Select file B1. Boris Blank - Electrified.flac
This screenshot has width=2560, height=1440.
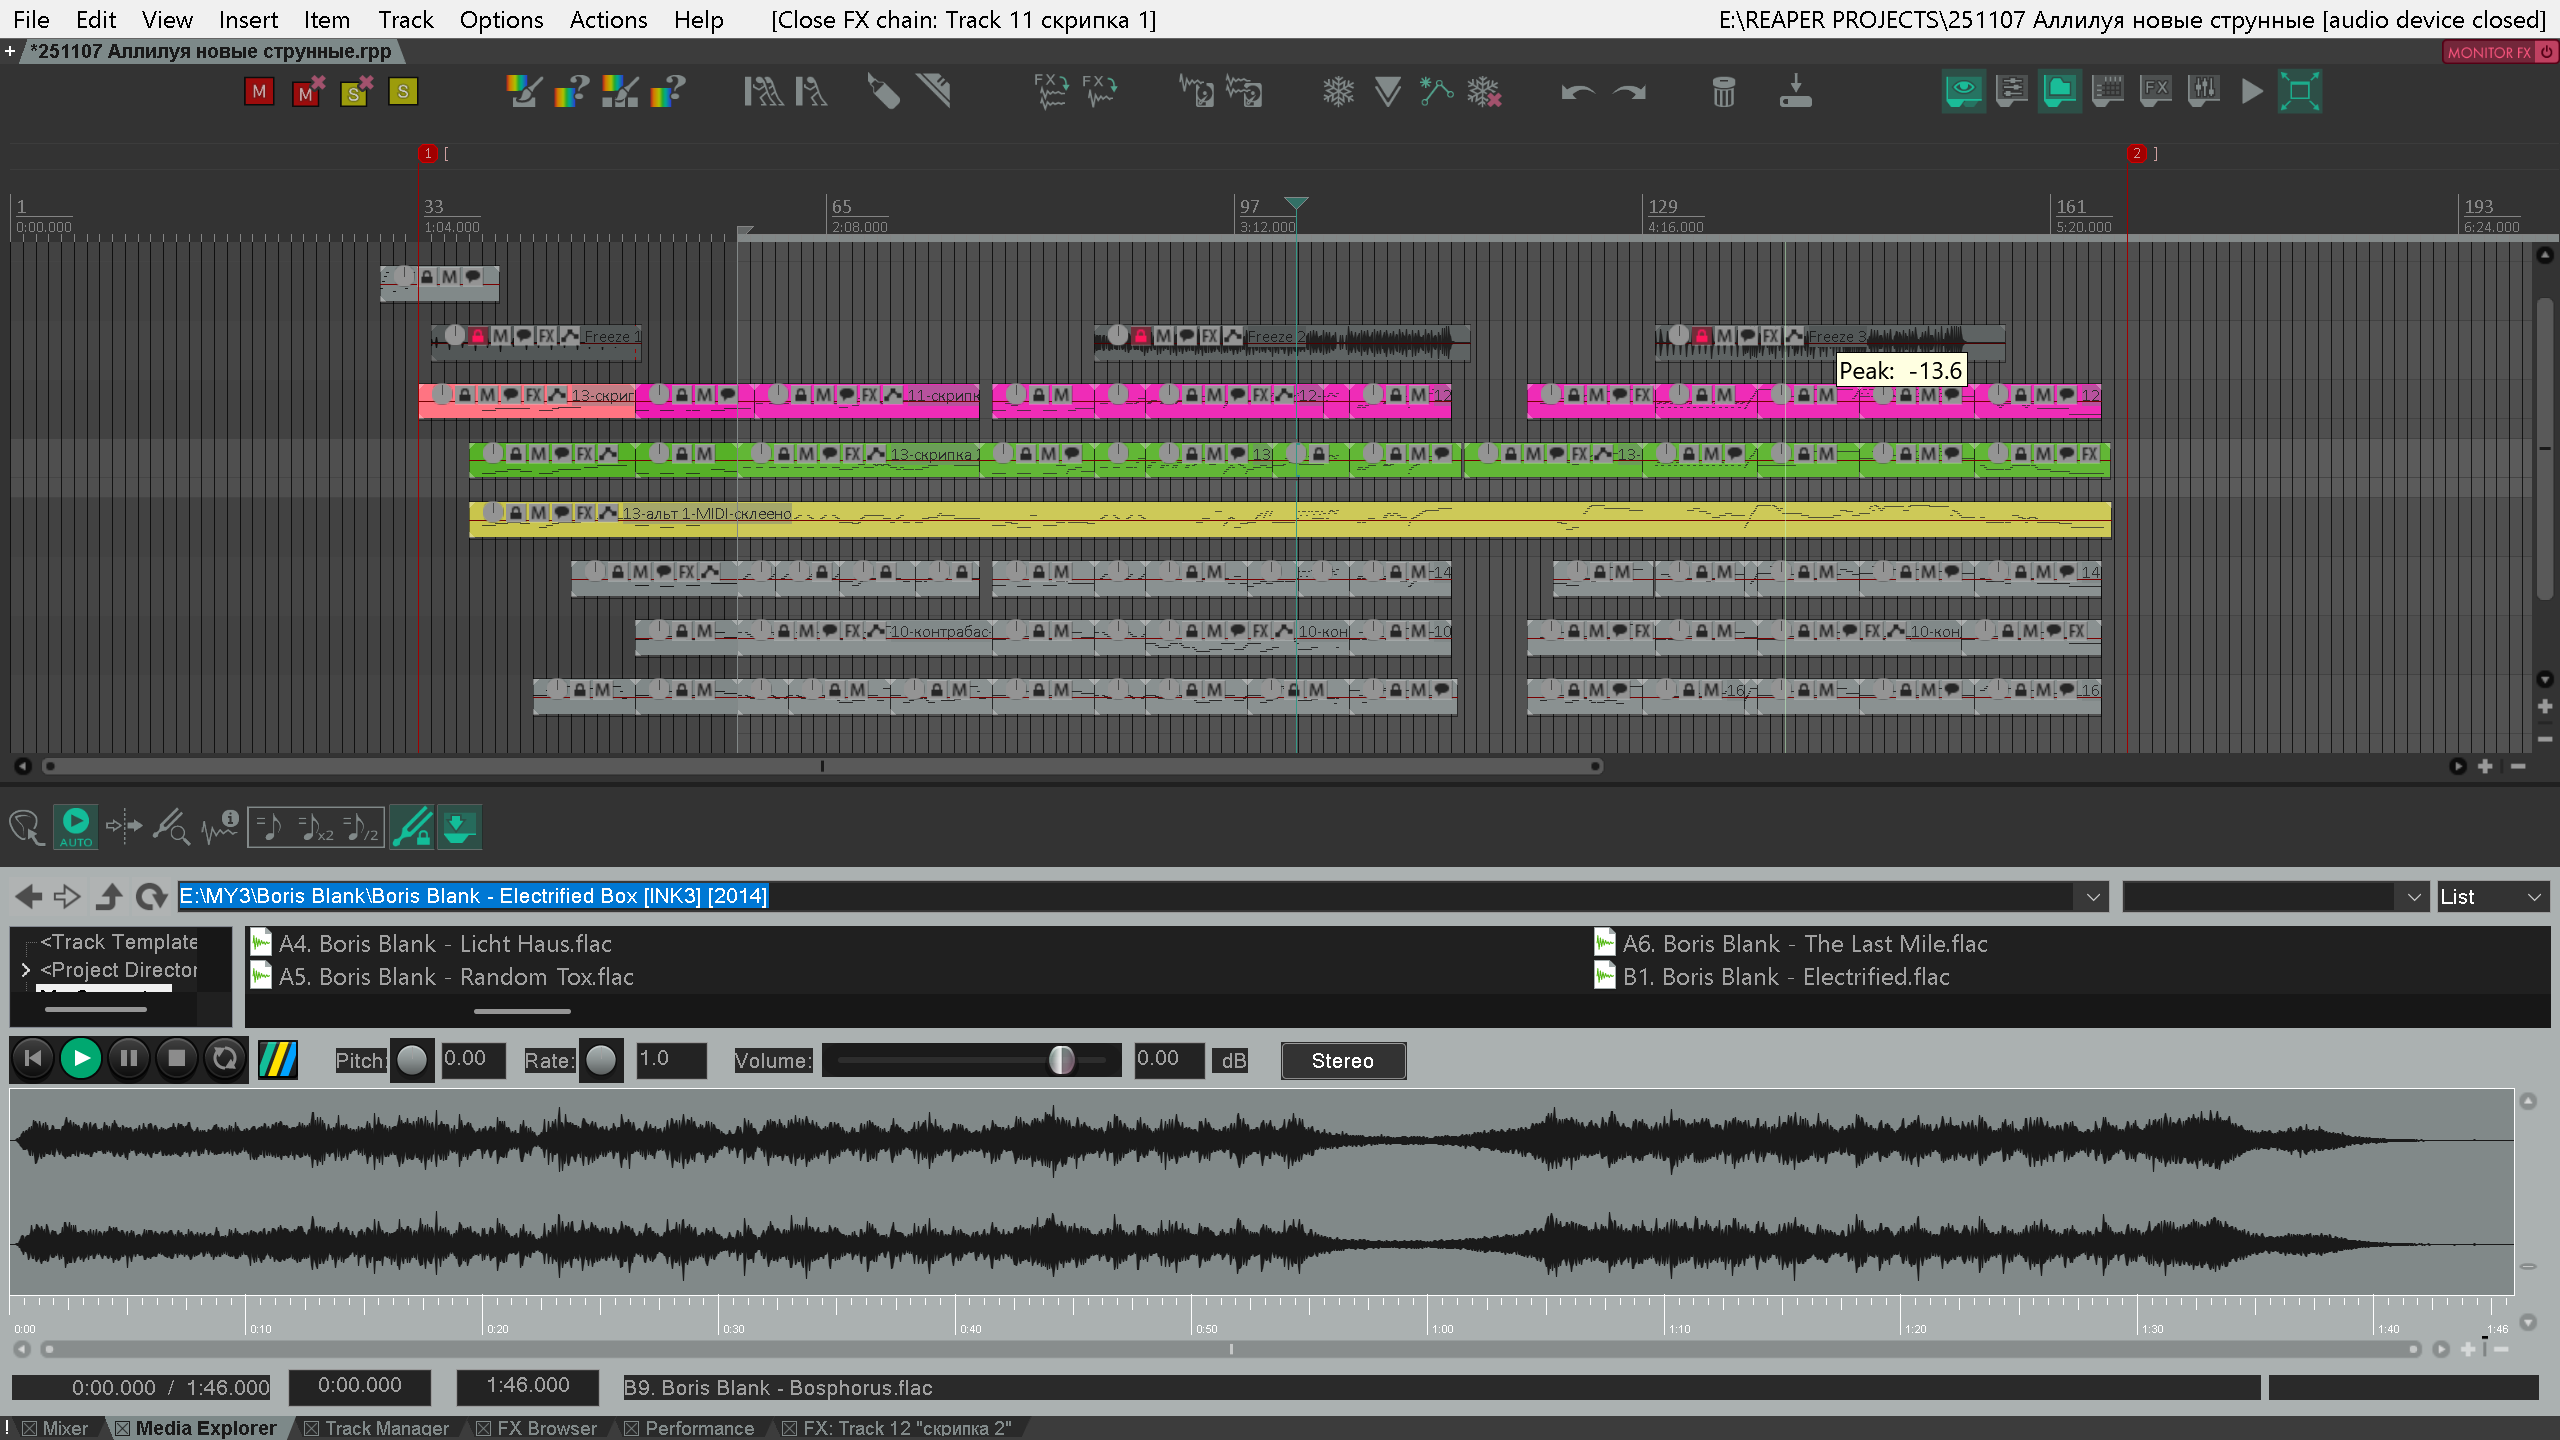point(1785,977)
